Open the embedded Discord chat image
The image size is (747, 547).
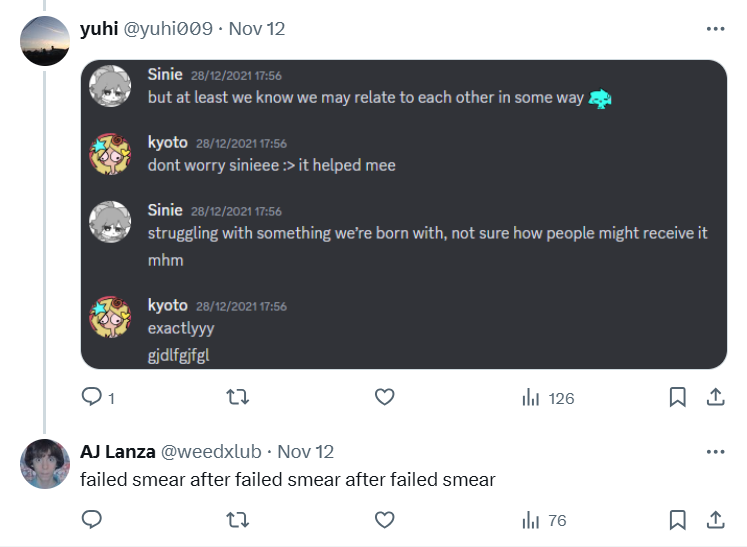pos(404,214)
